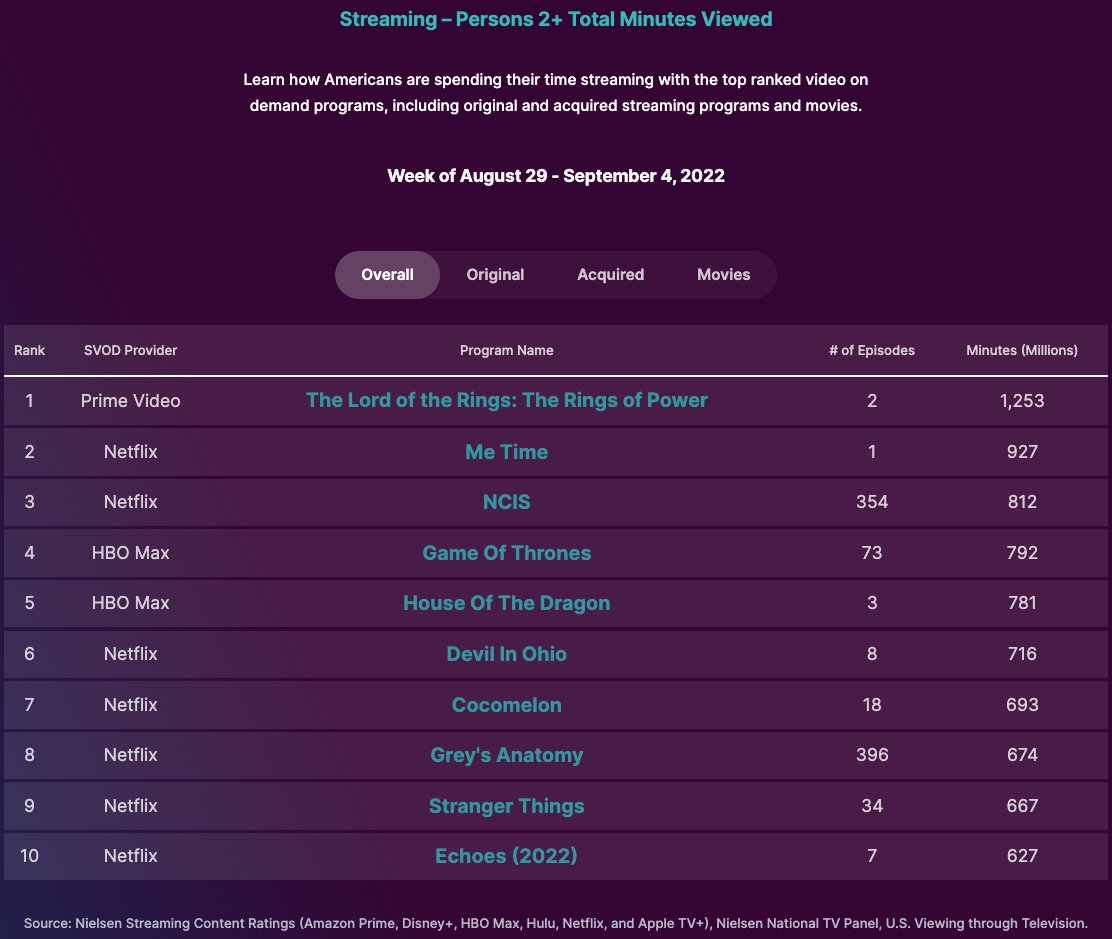Select the Overall tab
1112x939 pixels.
387,274
